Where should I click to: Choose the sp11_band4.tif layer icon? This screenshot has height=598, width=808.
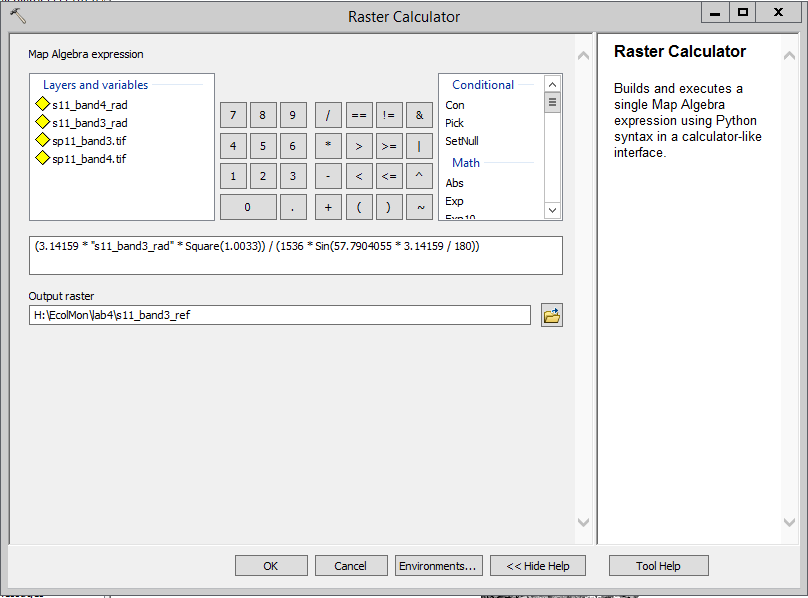[42, 158]
